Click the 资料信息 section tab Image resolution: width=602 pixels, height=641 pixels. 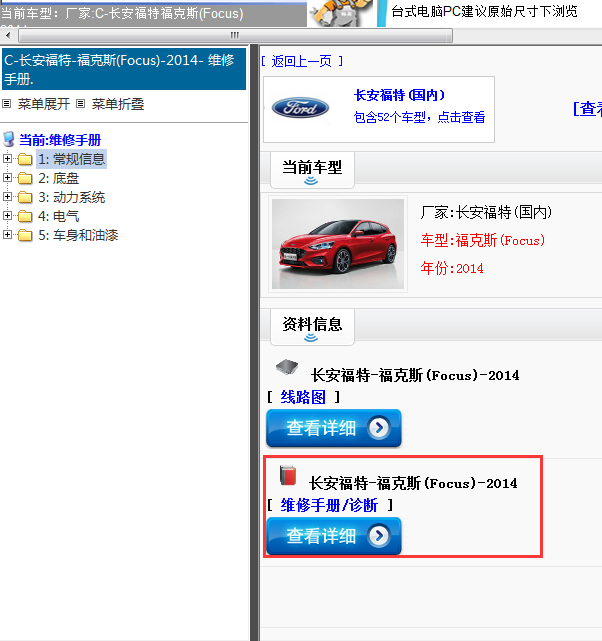click(312, 327)
